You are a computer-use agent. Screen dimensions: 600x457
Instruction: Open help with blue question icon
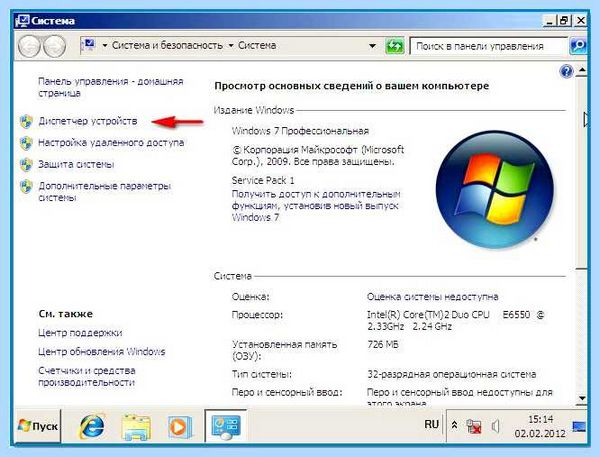pos(566,71)
